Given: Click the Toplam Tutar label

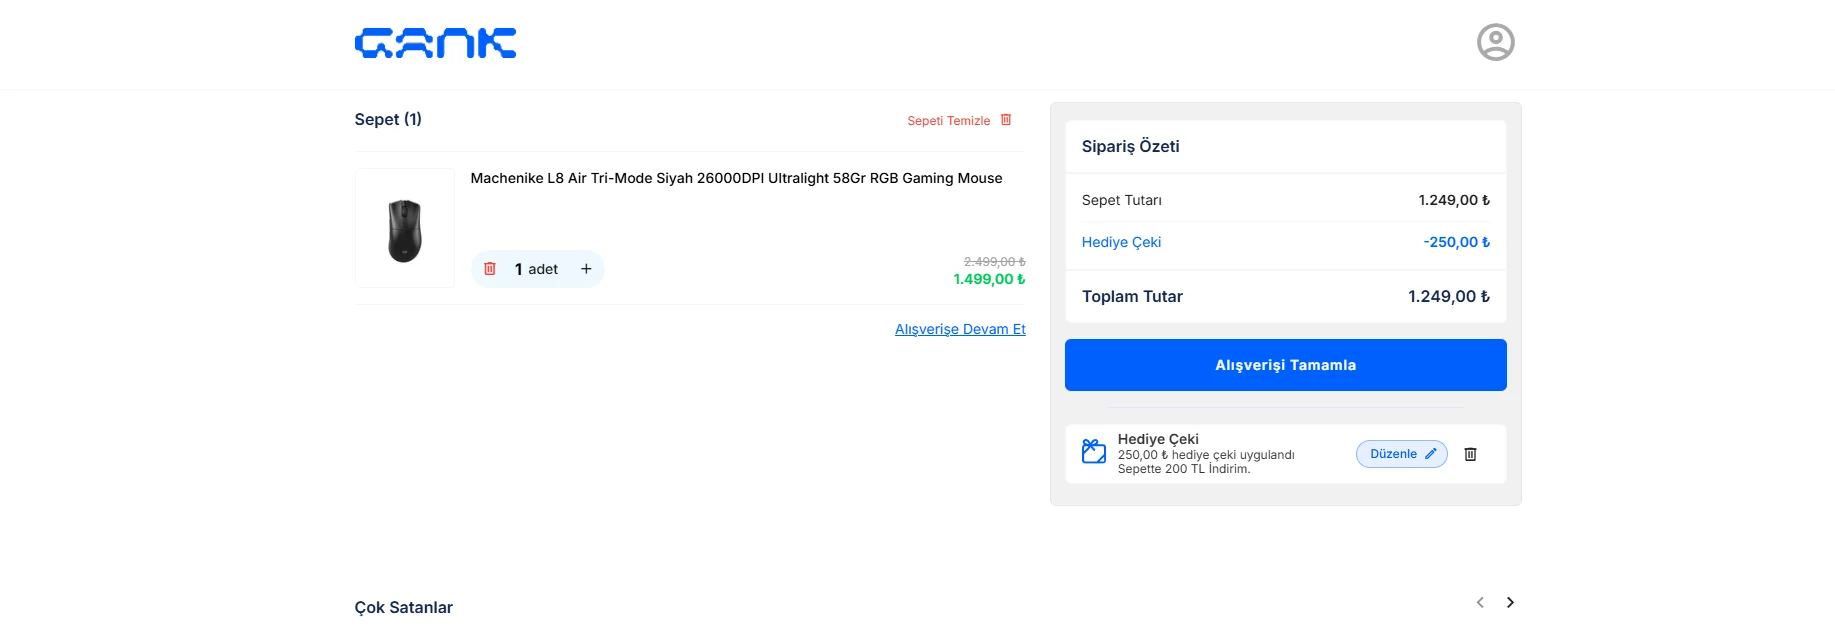Looking at the screenshot, I should coord(1132,296).
